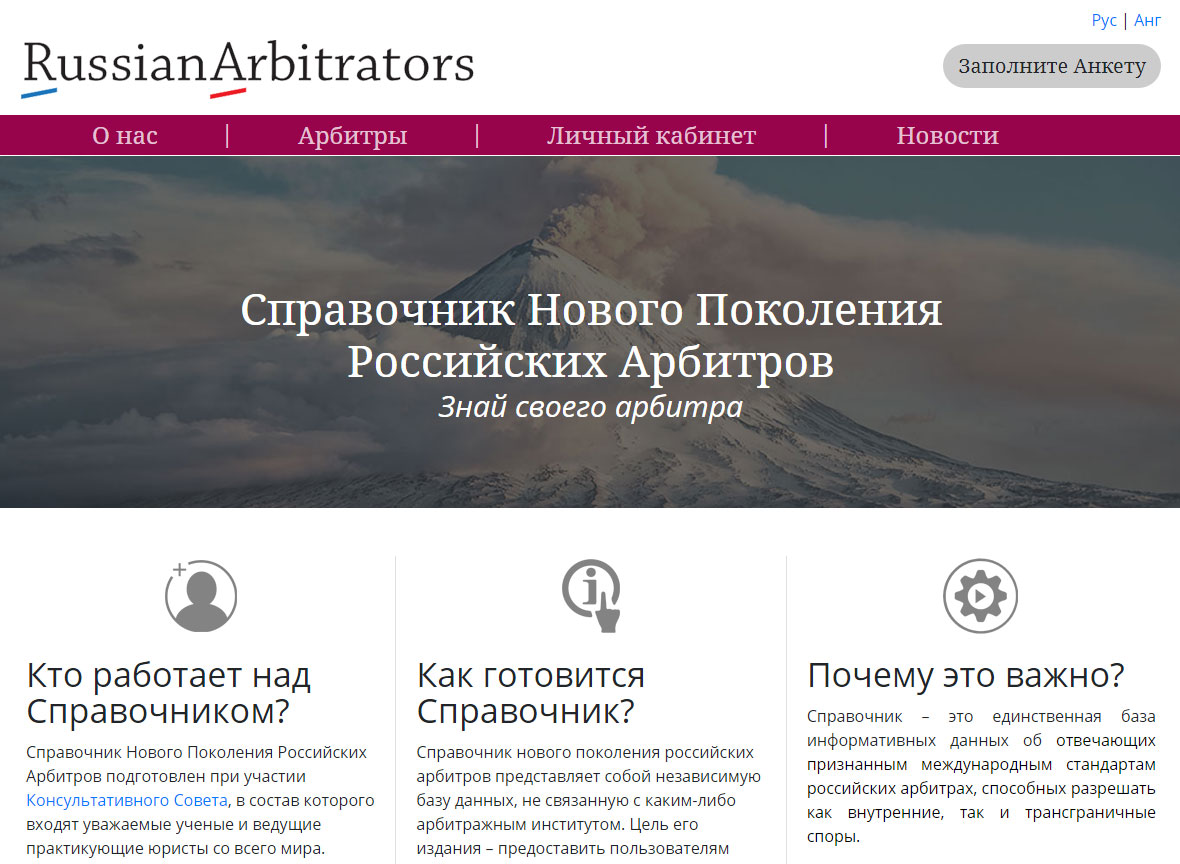Open the 'Арбитры' menu item
This screenshot has height=864, width=1180.
click(352, 135)
